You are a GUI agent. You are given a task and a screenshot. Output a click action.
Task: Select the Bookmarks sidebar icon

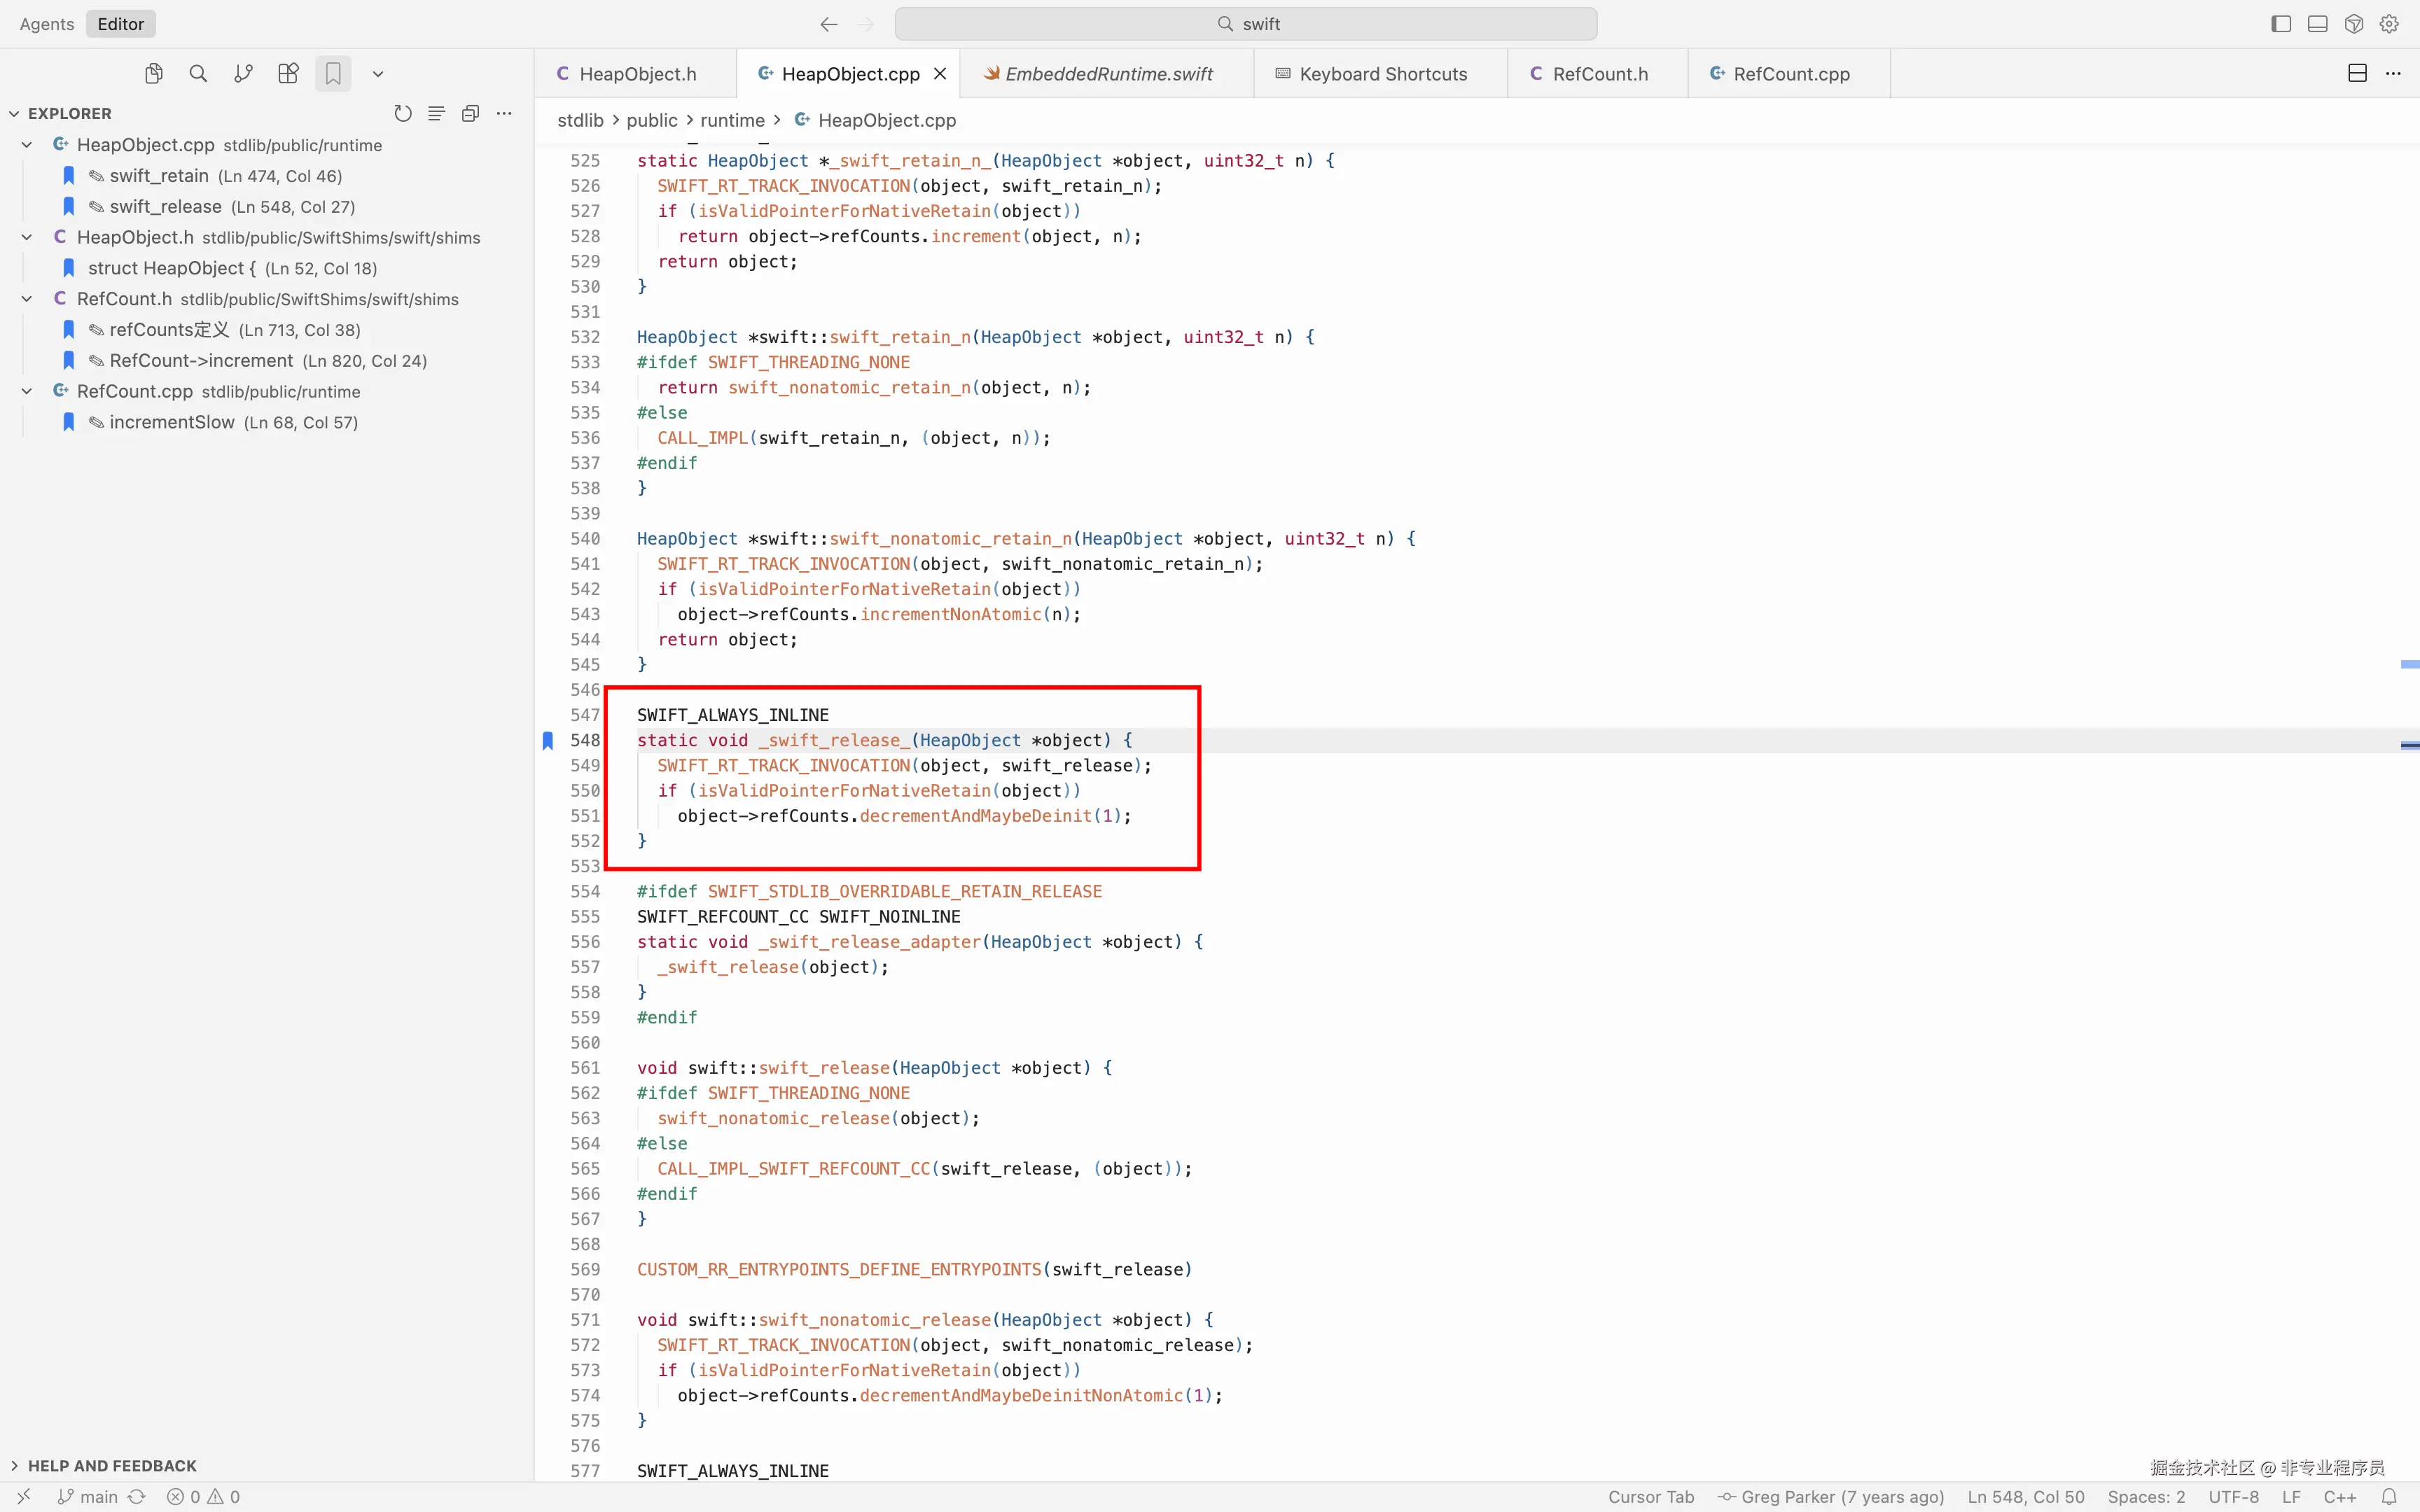pyautogui.click(x=333, y=74)
